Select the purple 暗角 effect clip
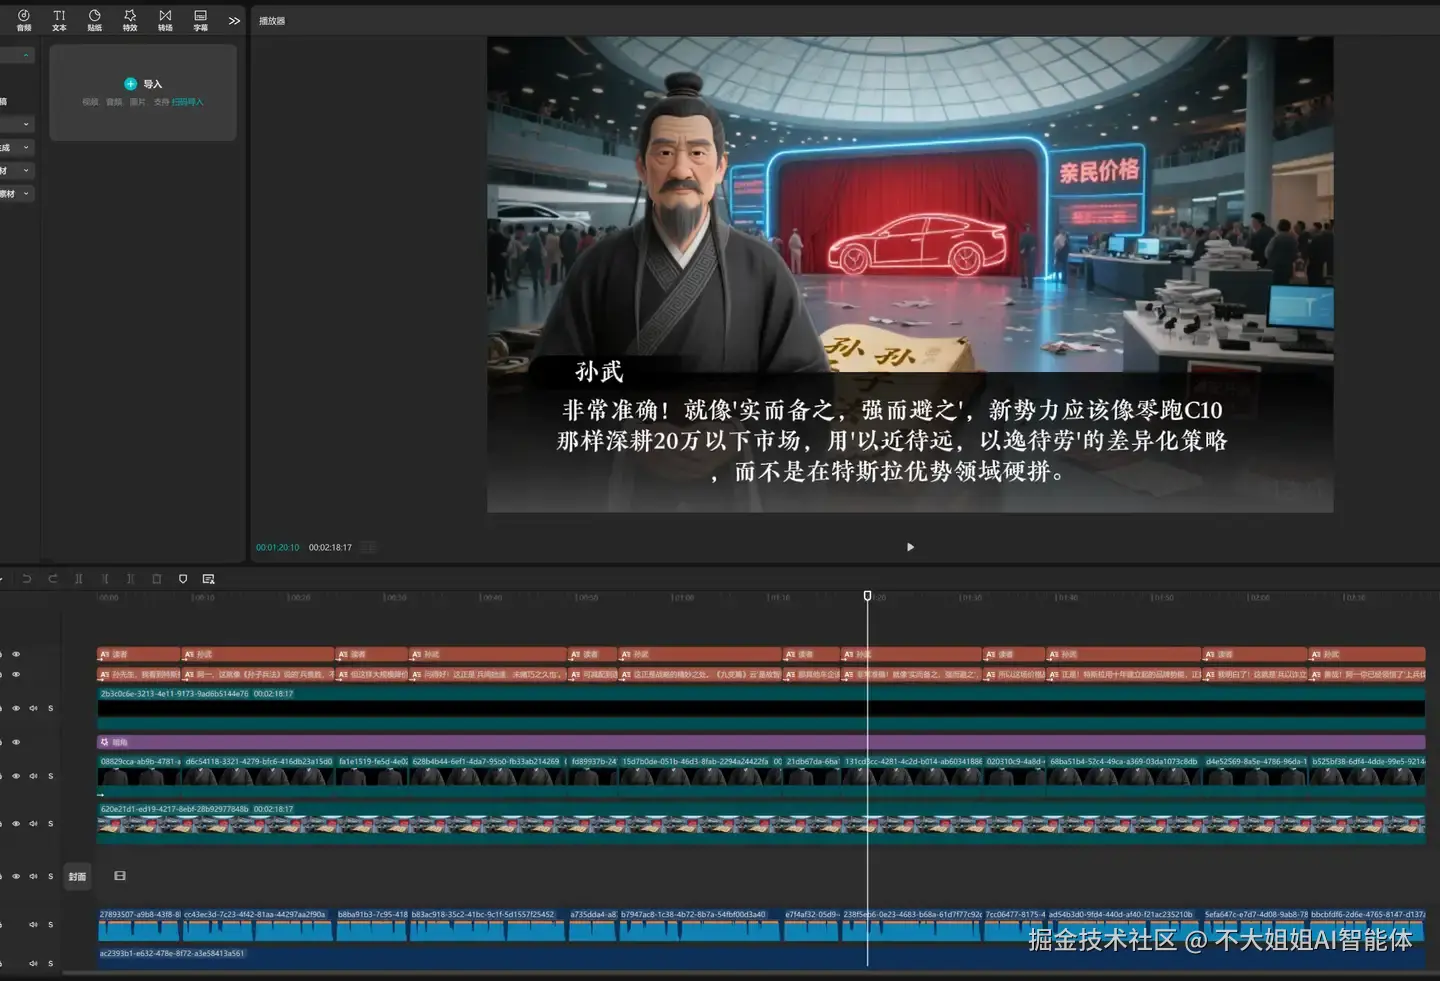Screen dimensions: 1440x981 (761, 742)
